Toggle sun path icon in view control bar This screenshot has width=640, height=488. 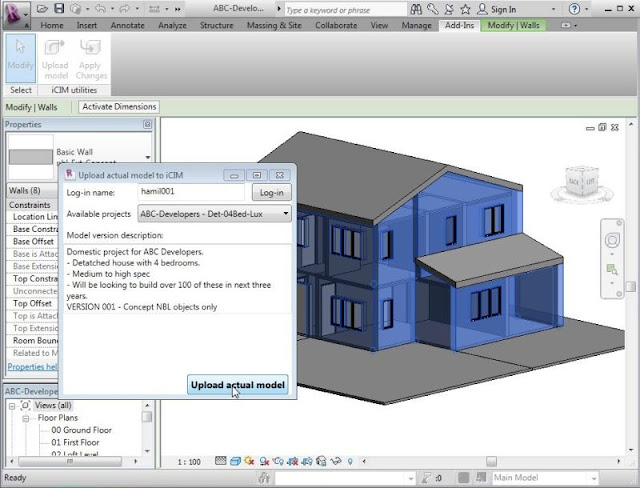click(249, 461)
